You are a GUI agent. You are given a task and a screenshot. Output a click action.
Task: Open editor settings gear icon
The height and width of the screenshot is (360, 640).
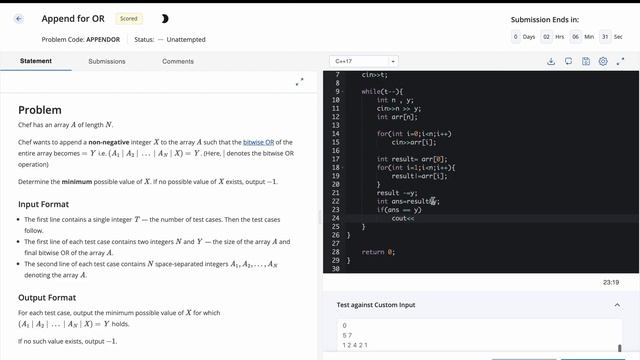click(x=603, y=61)
